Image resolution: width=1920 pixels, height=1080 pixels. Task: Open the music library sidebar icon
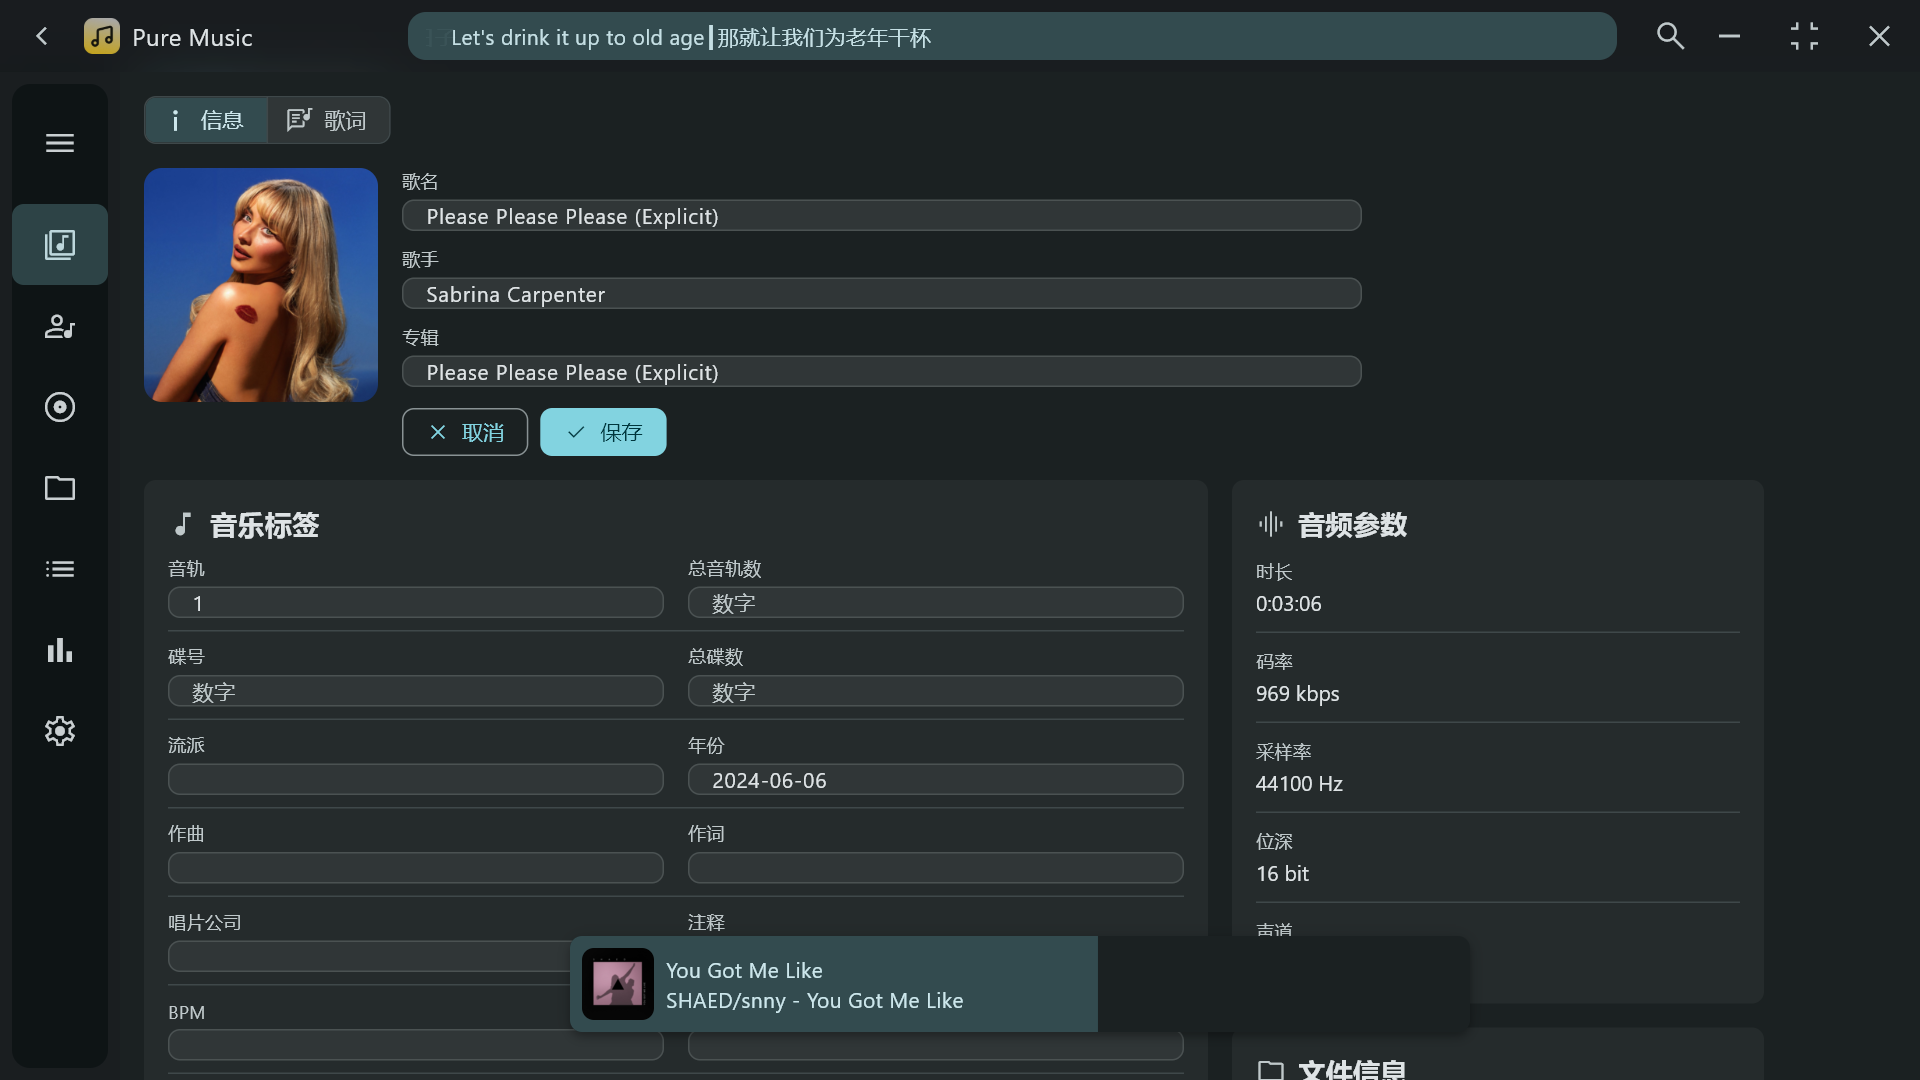(60, 245)
